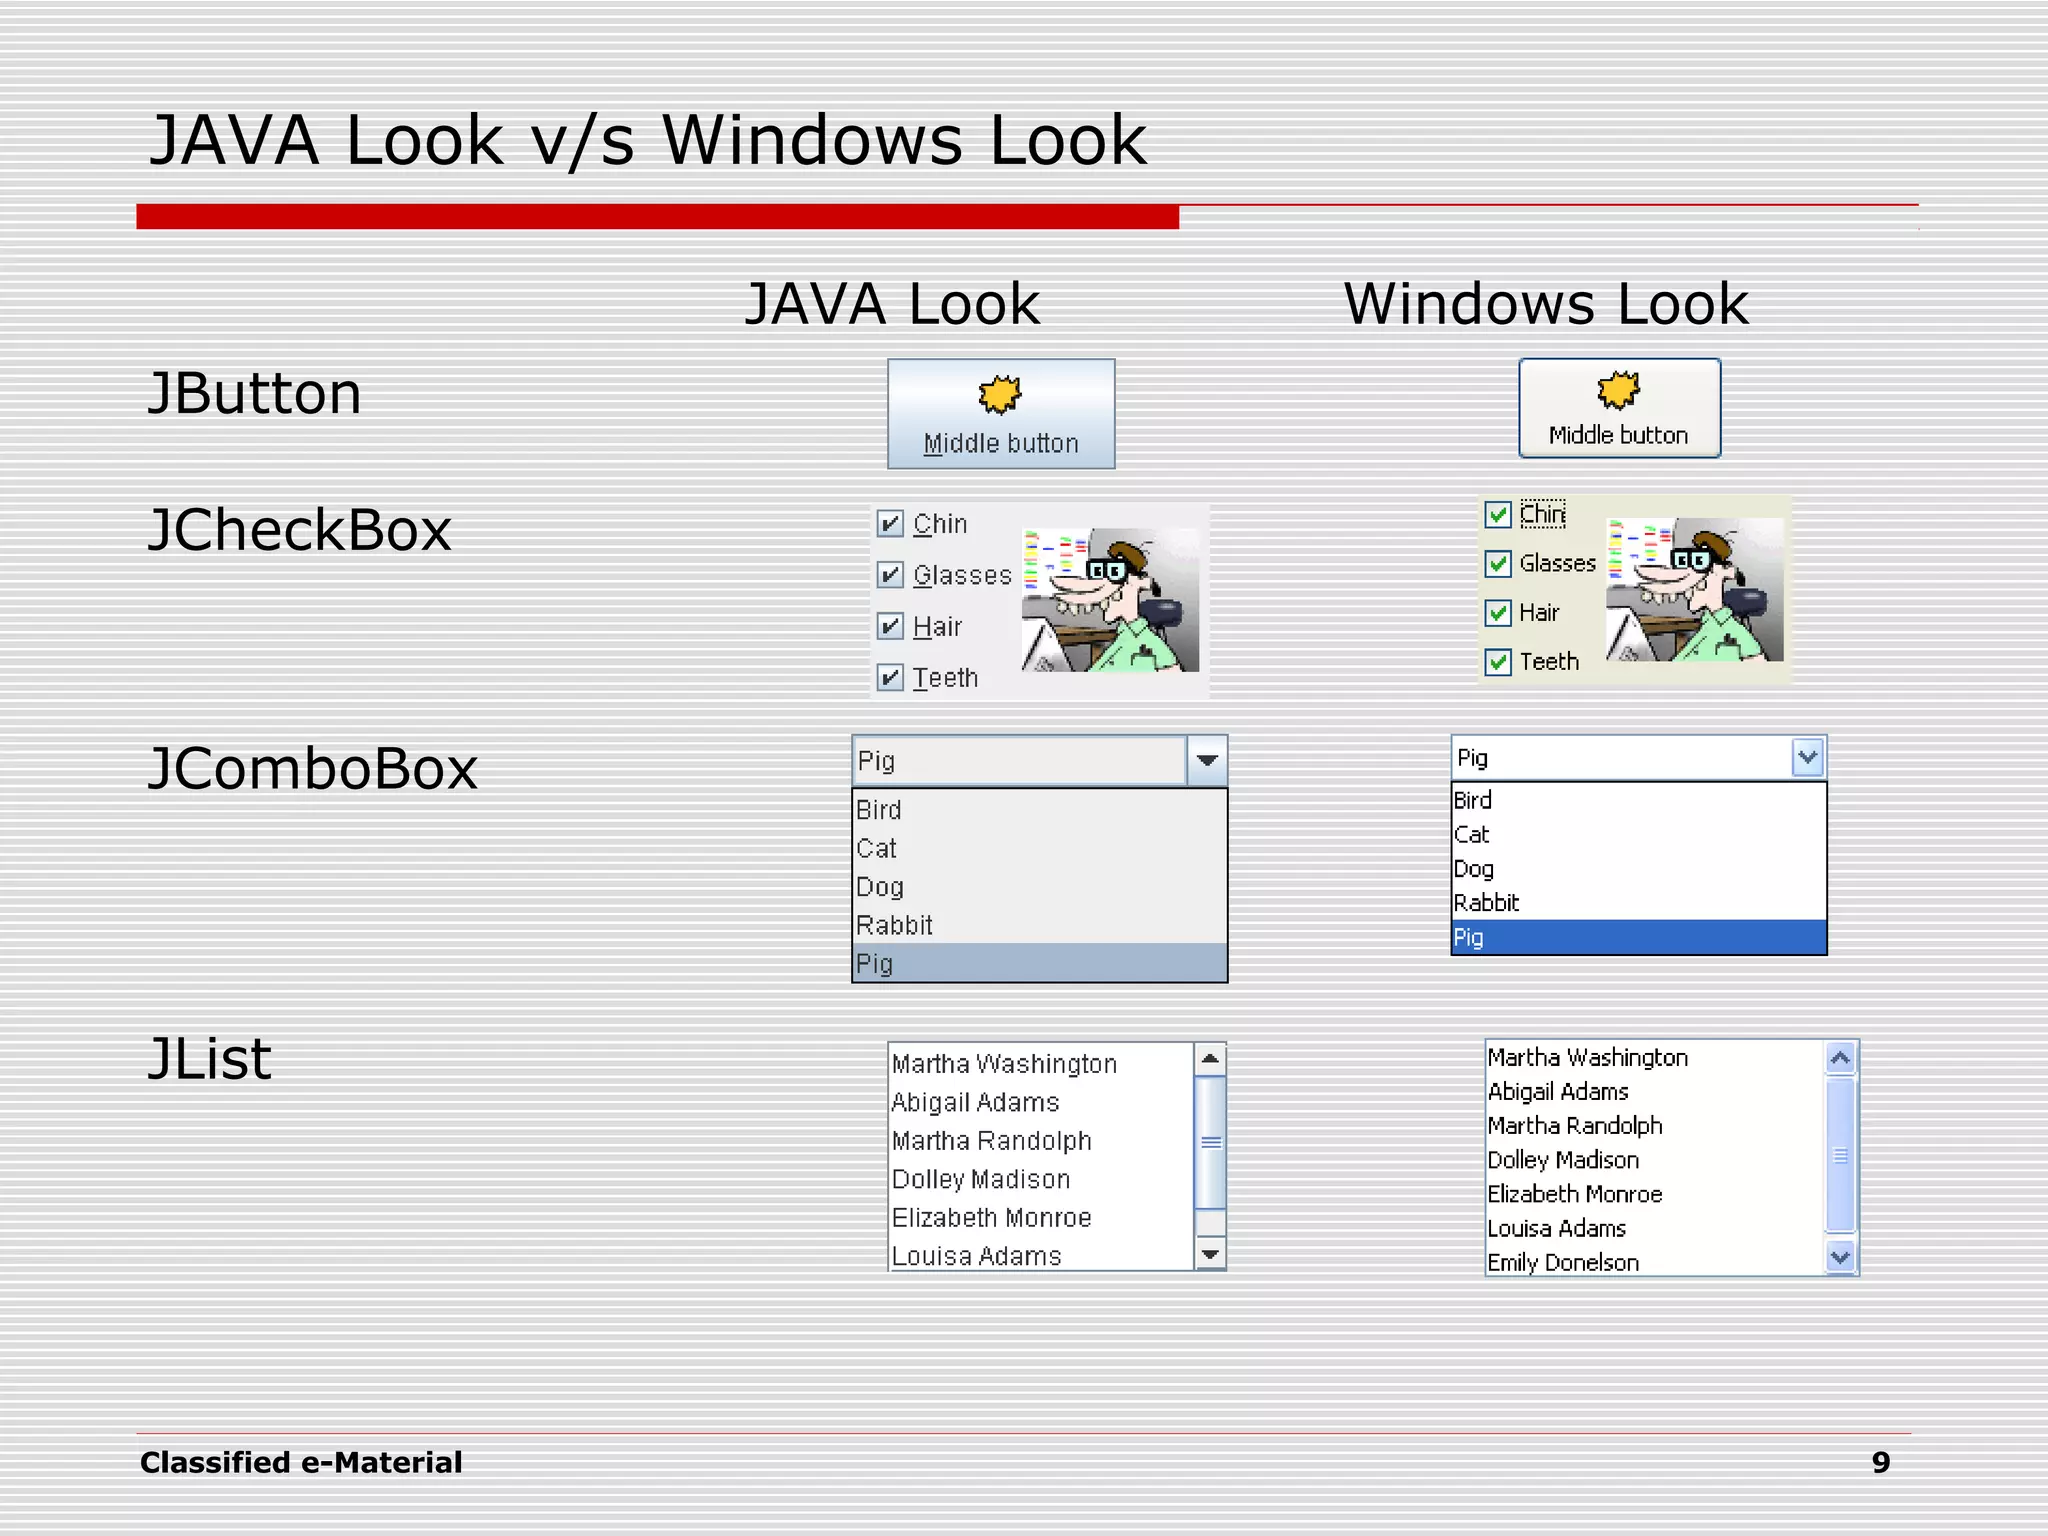Select Elizabeth Monroe in Windows list
The image size is (2048, 1536).
[x=1656, y=1193]
